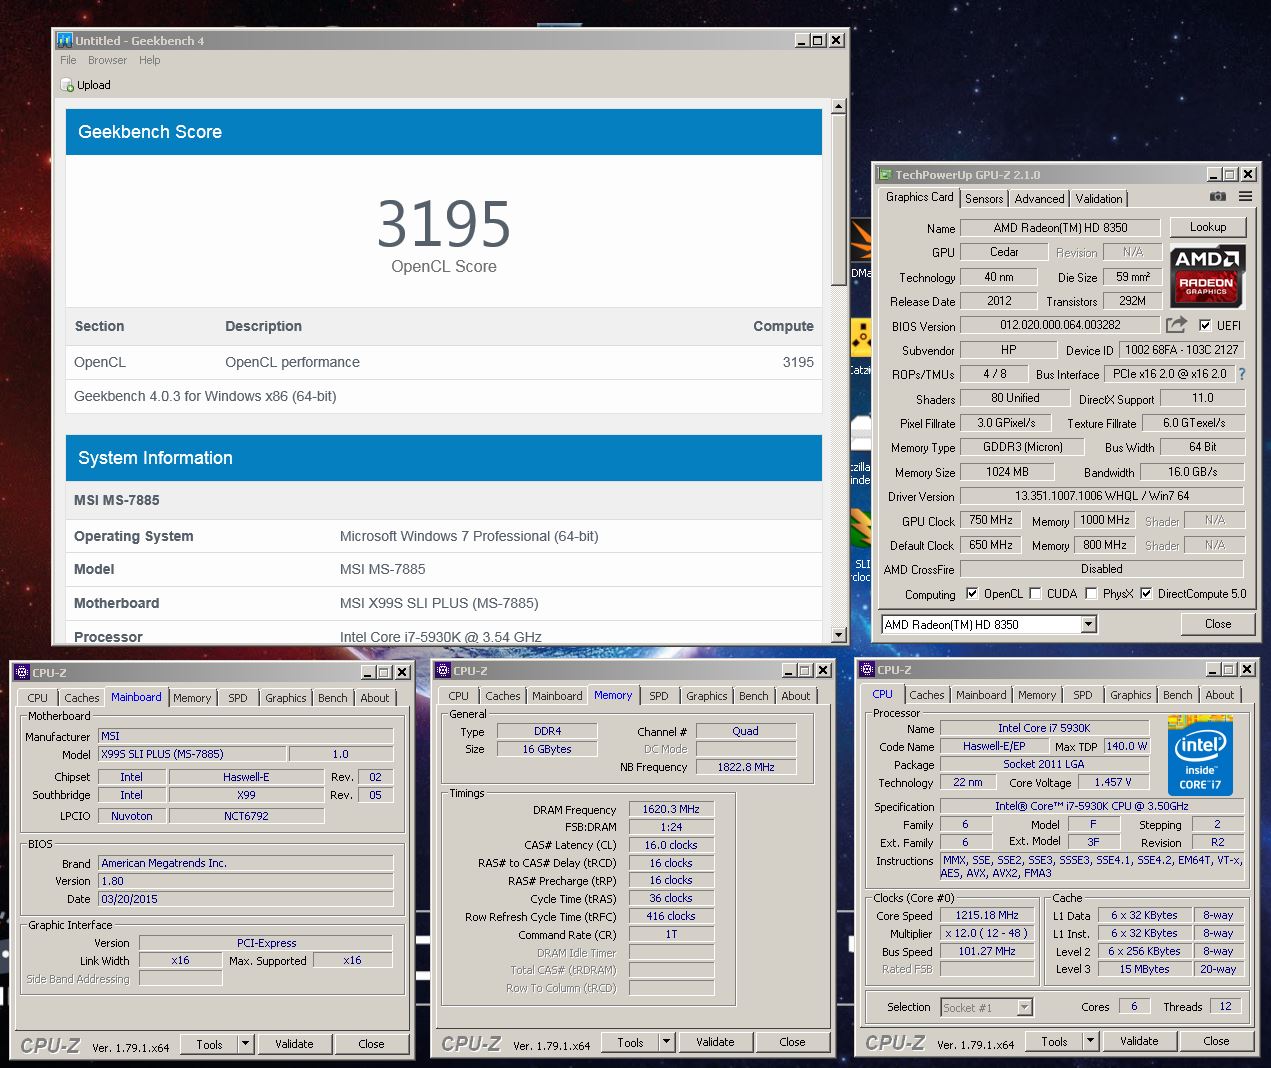Click the BIOS Version 1.80 field
The image size is (1271, 1068).
coord(245,881)
